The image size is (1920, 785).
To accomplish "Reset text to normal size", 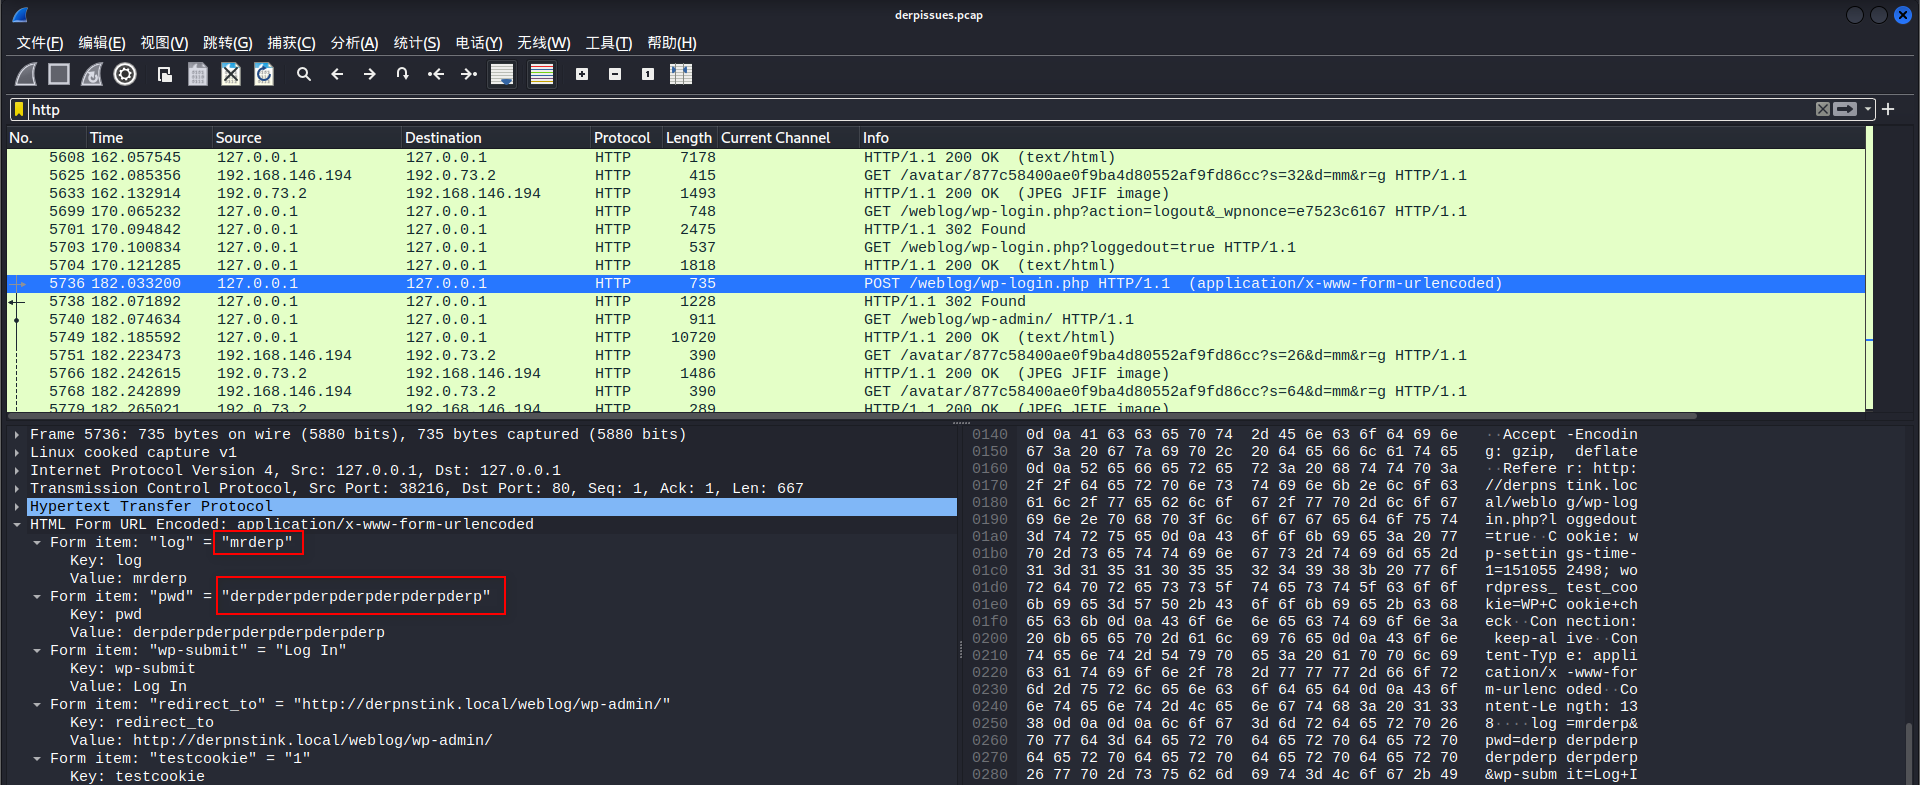I will tap(648, 74).
